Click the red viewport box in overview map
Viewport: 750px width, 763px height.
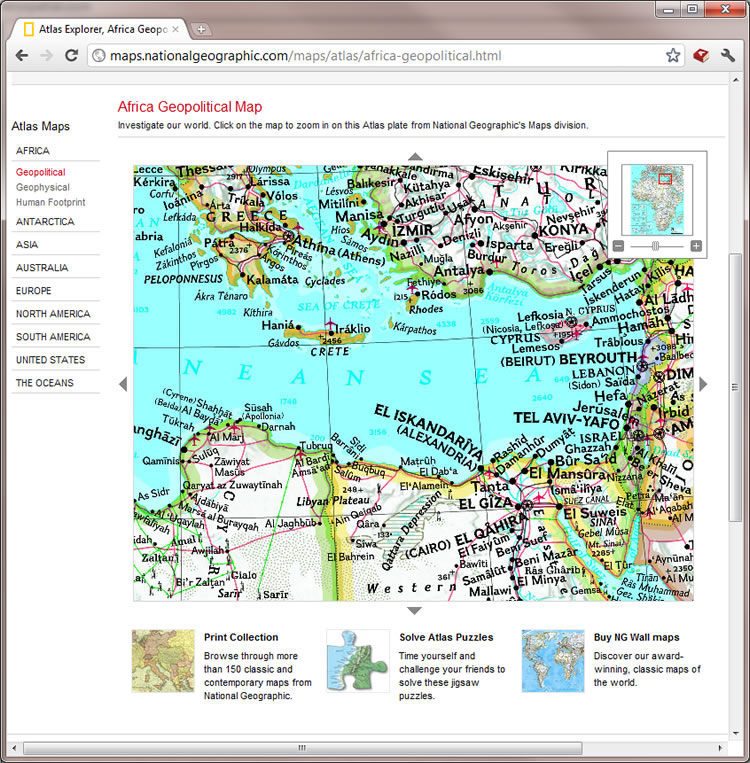[x=665, y=179]
